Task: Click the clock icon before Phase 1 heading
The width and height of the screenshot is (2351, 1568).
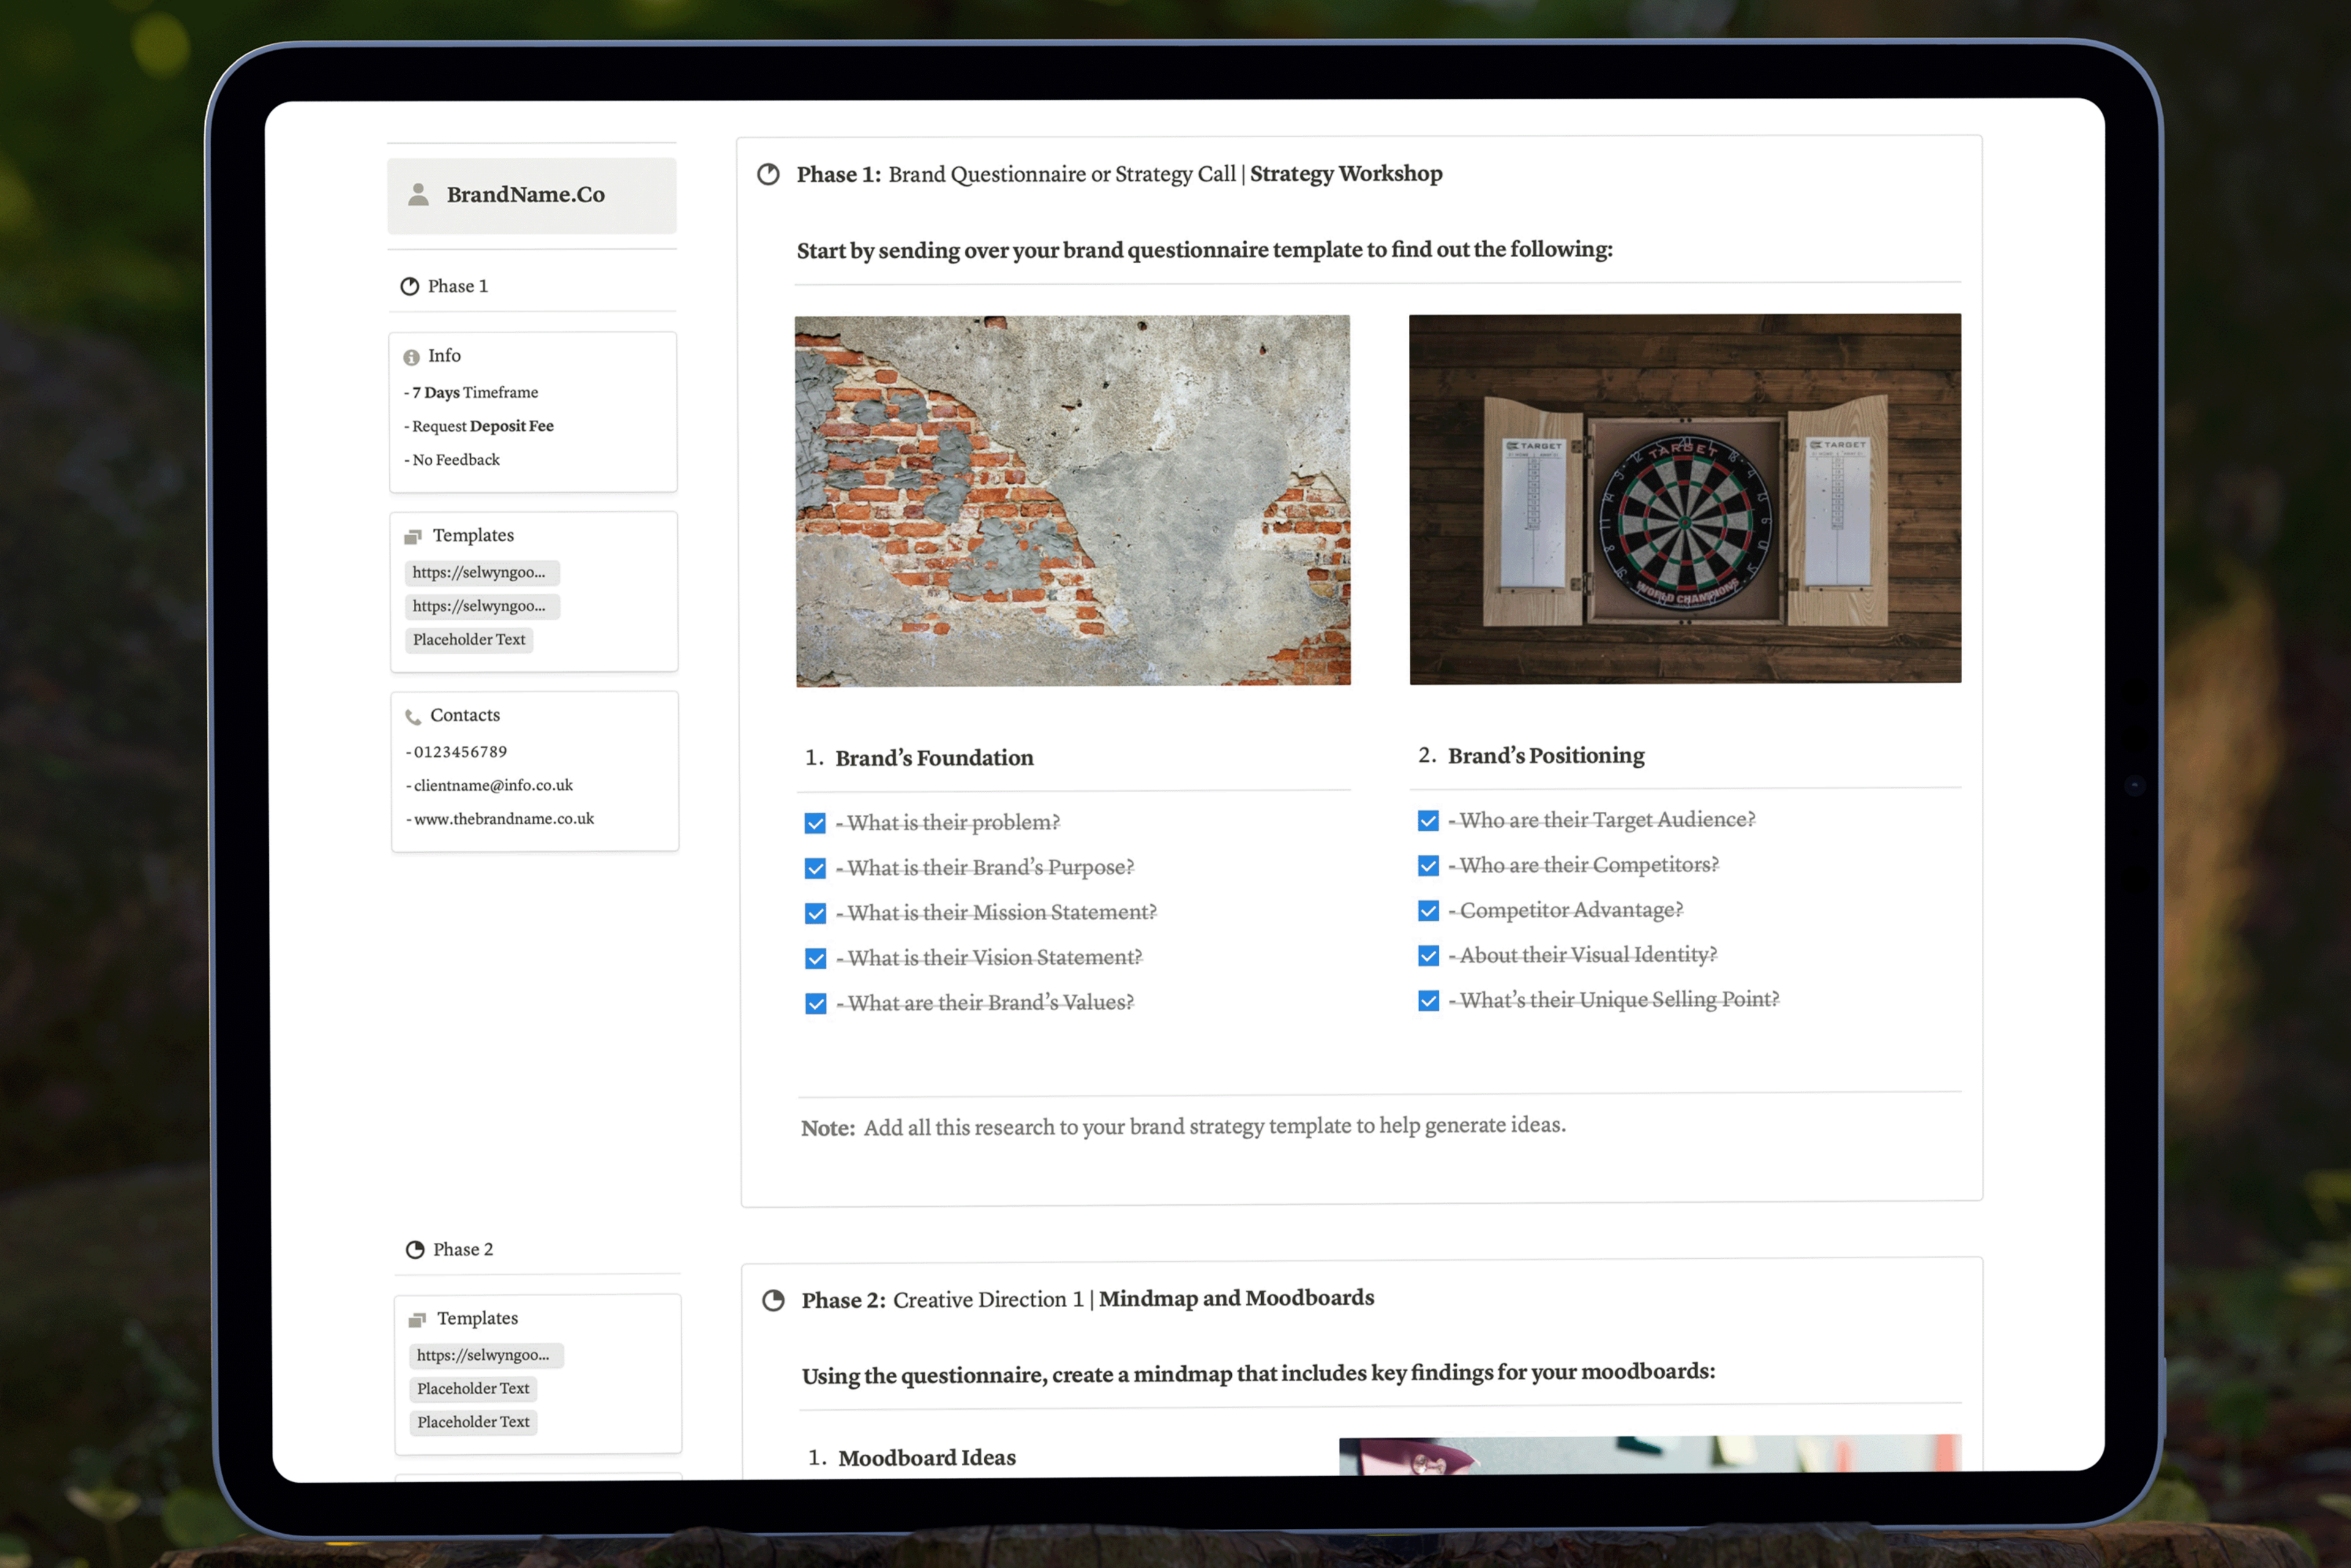Action: coord(768,174)
